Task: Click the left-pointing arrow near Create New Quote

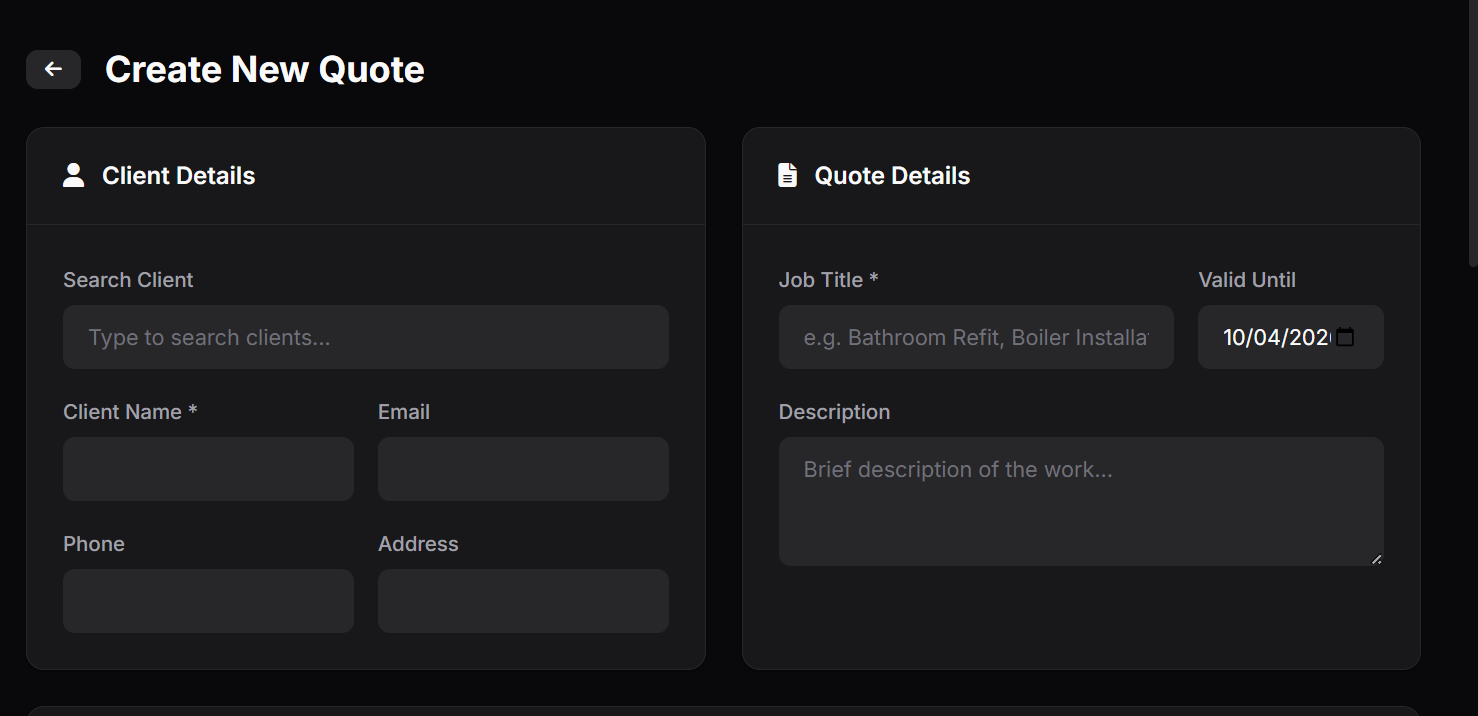Action: pyautogui.click(x=53, y=69)
